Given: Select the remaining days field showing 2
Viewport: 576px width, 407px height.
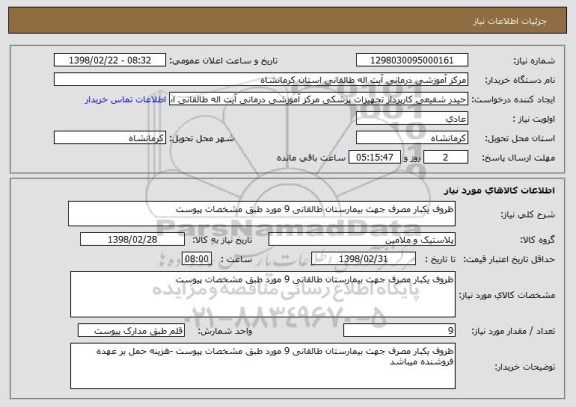Looking at the screenshot, I should 446,158.
